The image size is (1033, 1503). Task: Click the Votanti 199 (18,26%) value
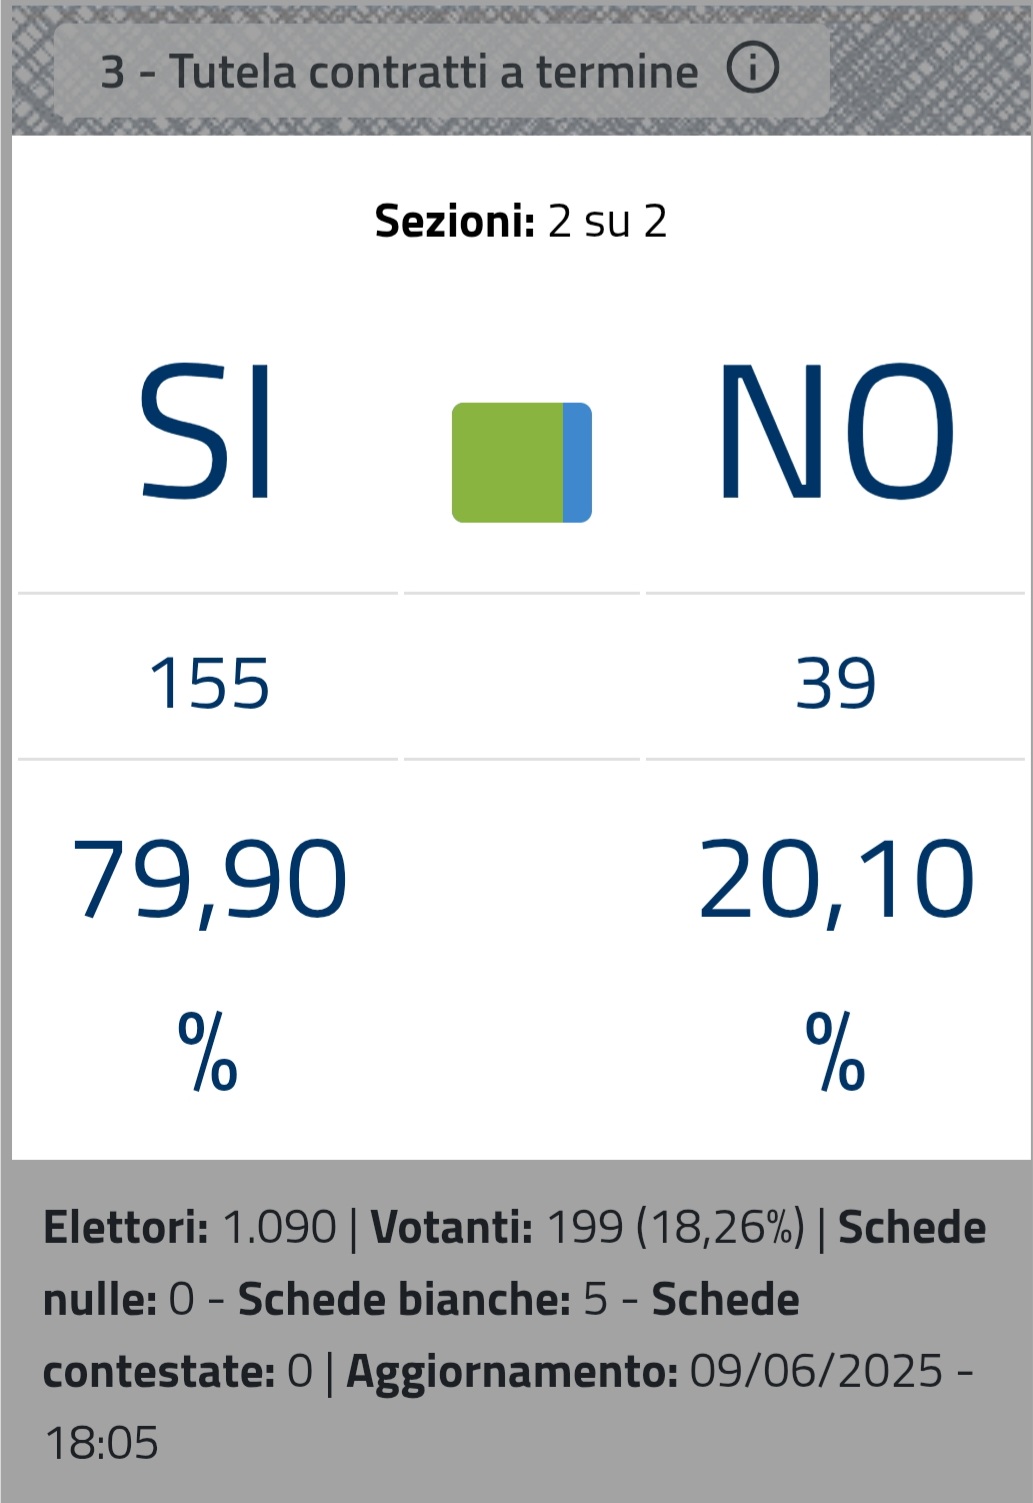click(676, 1227)
